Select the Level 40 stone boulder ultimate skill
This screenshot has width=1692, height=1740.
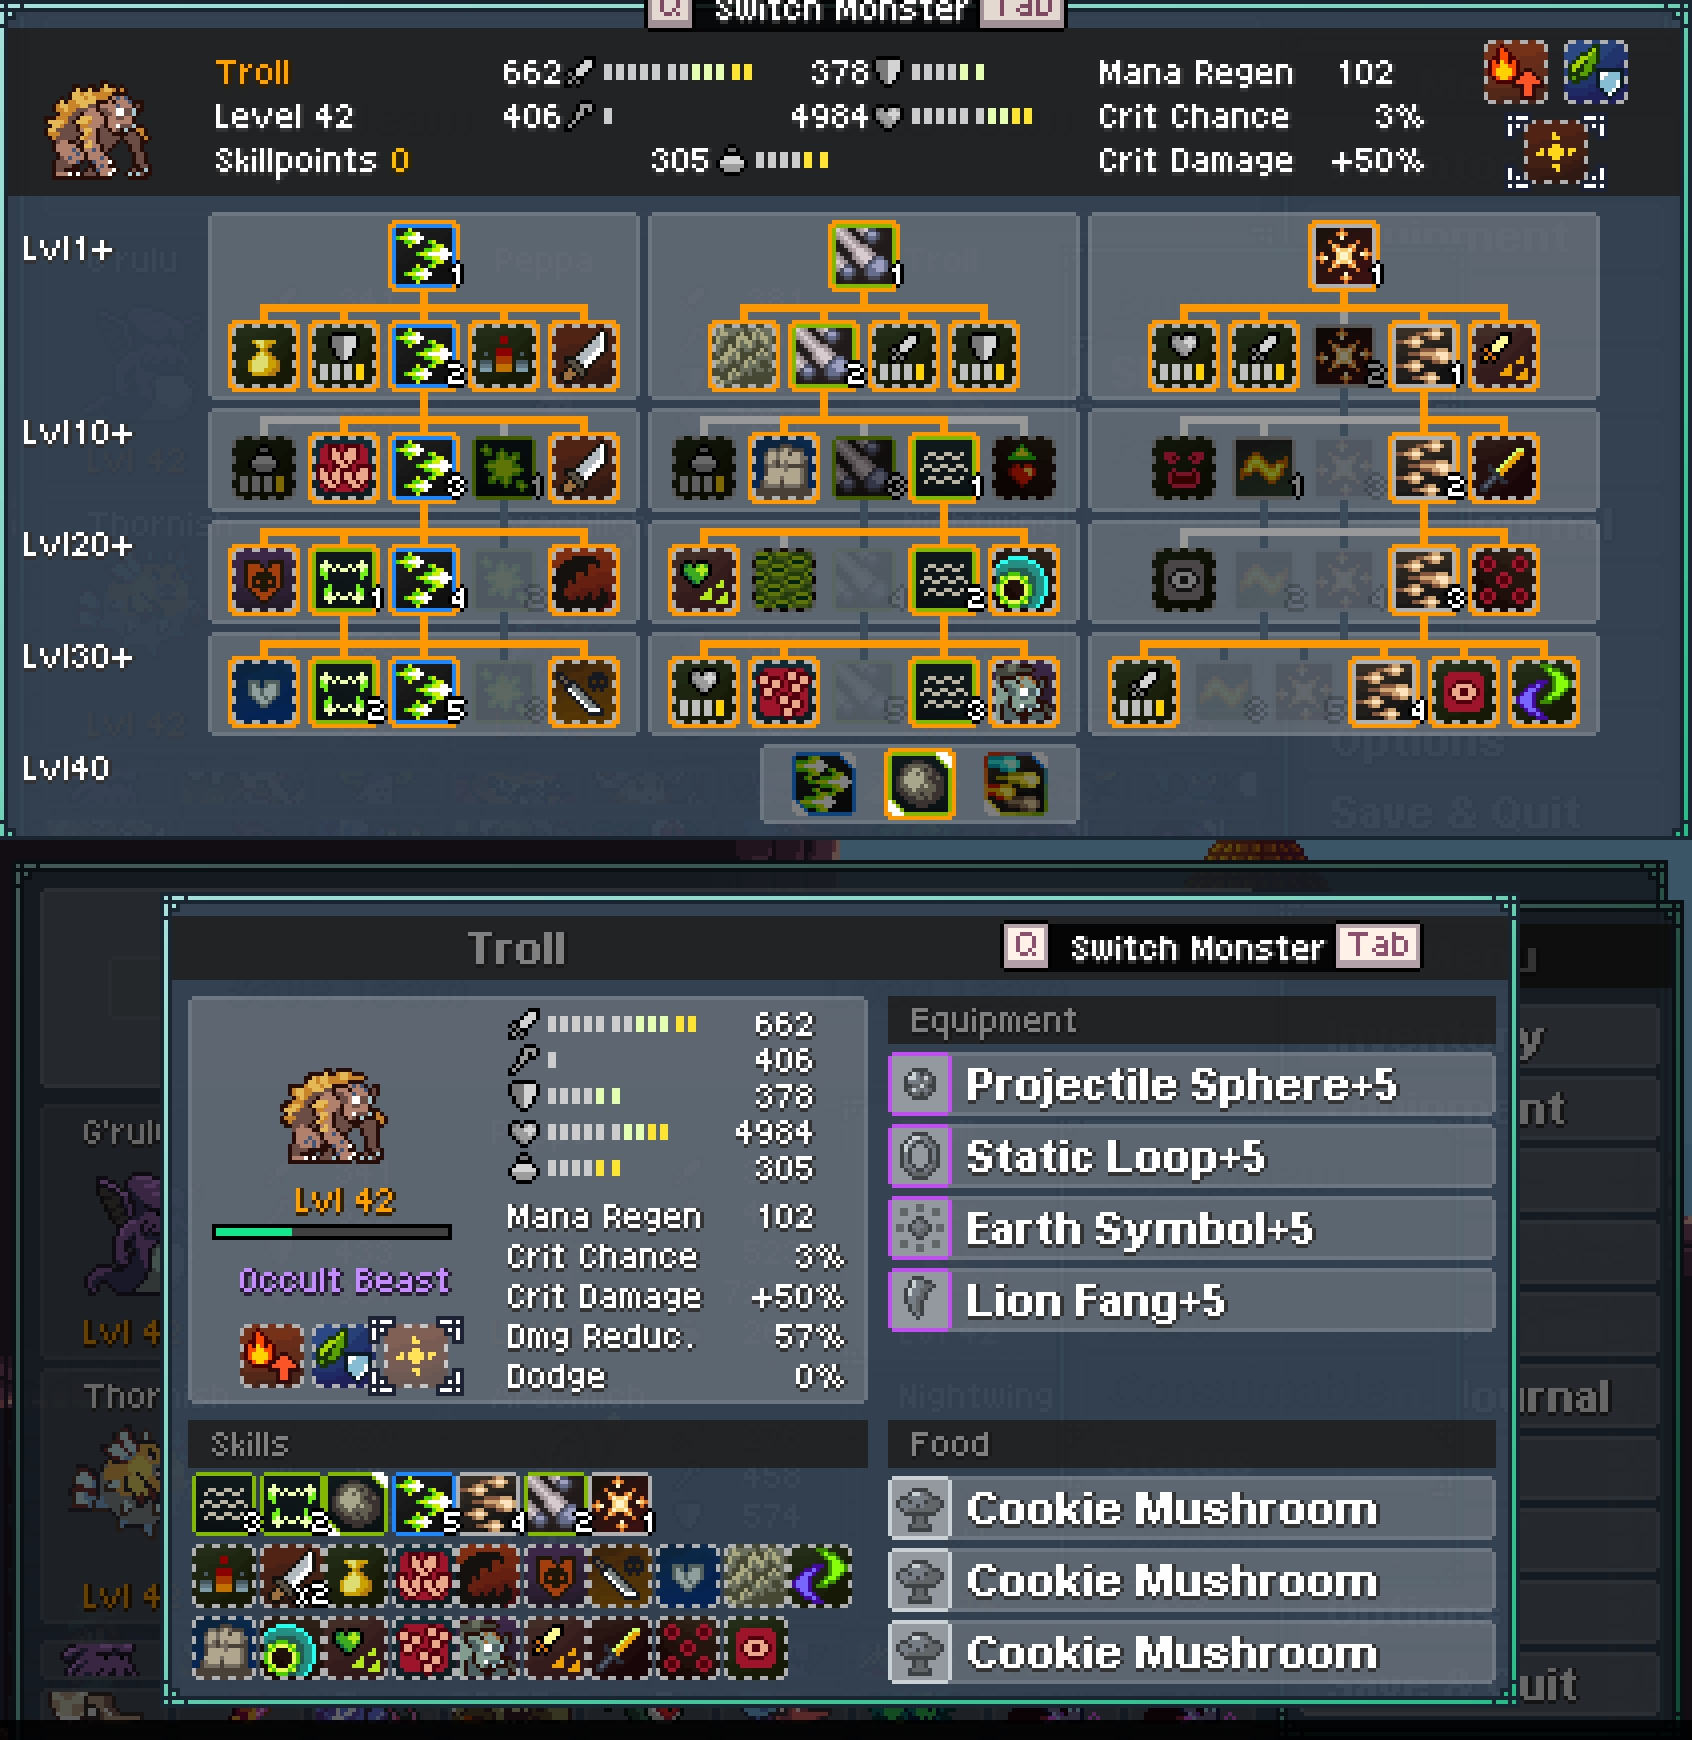pyautogui.click(x=919, y=784)
